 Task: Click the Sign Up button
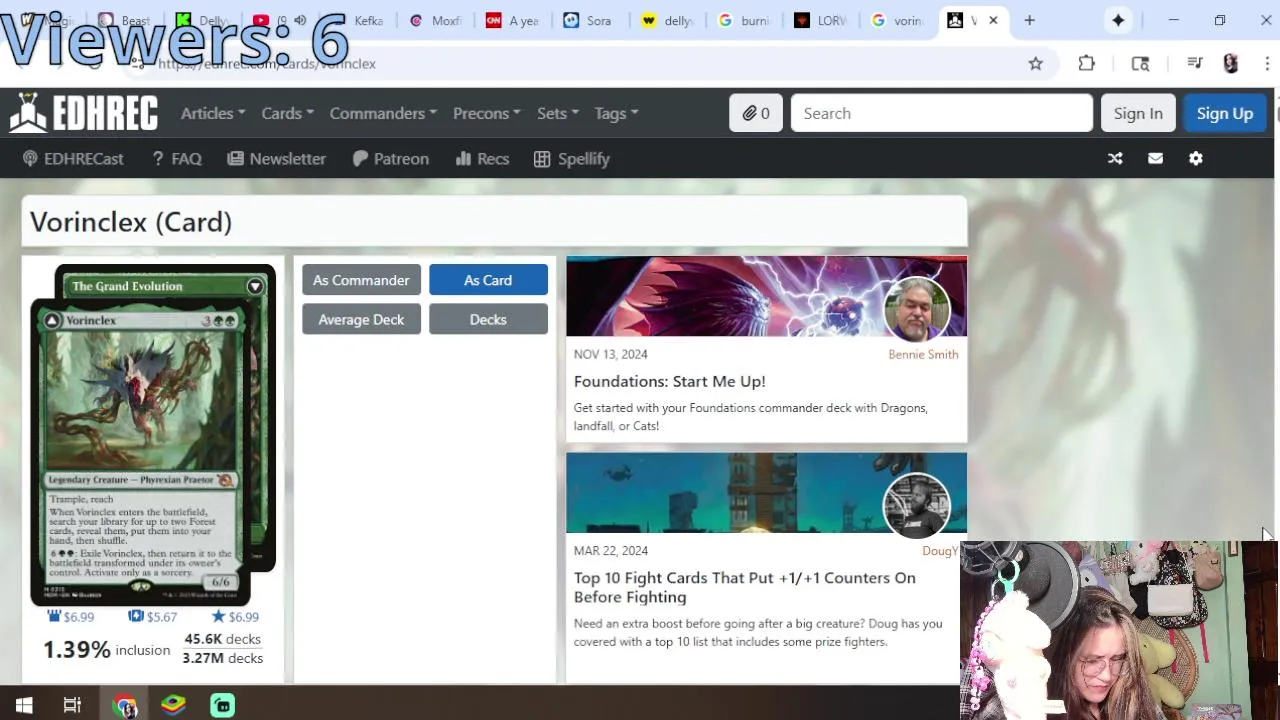(1225, 113)
